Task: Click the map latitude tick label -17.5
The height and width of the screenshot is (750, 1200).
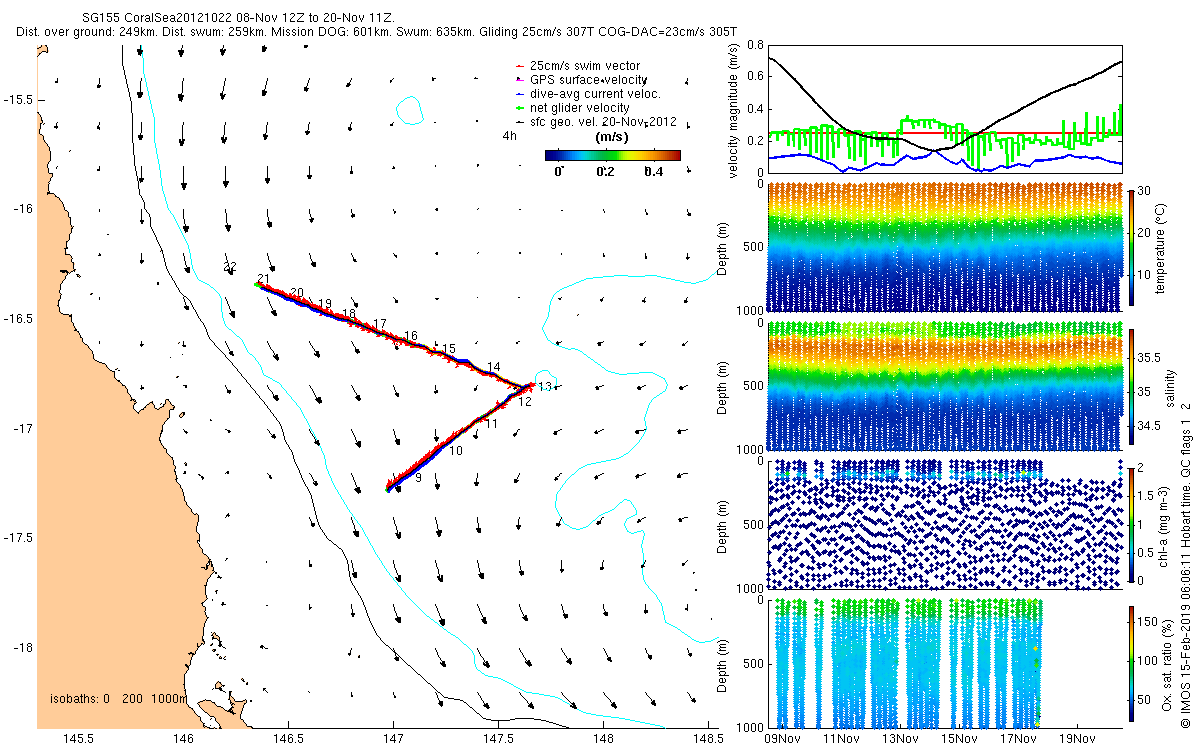Action: pyautogui.click(x=17, y=538)
